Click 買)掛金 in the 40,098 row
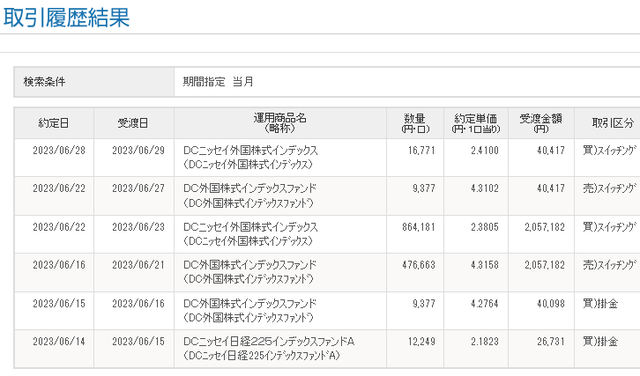The image size is (640, 376). click(x=600, y=303)
